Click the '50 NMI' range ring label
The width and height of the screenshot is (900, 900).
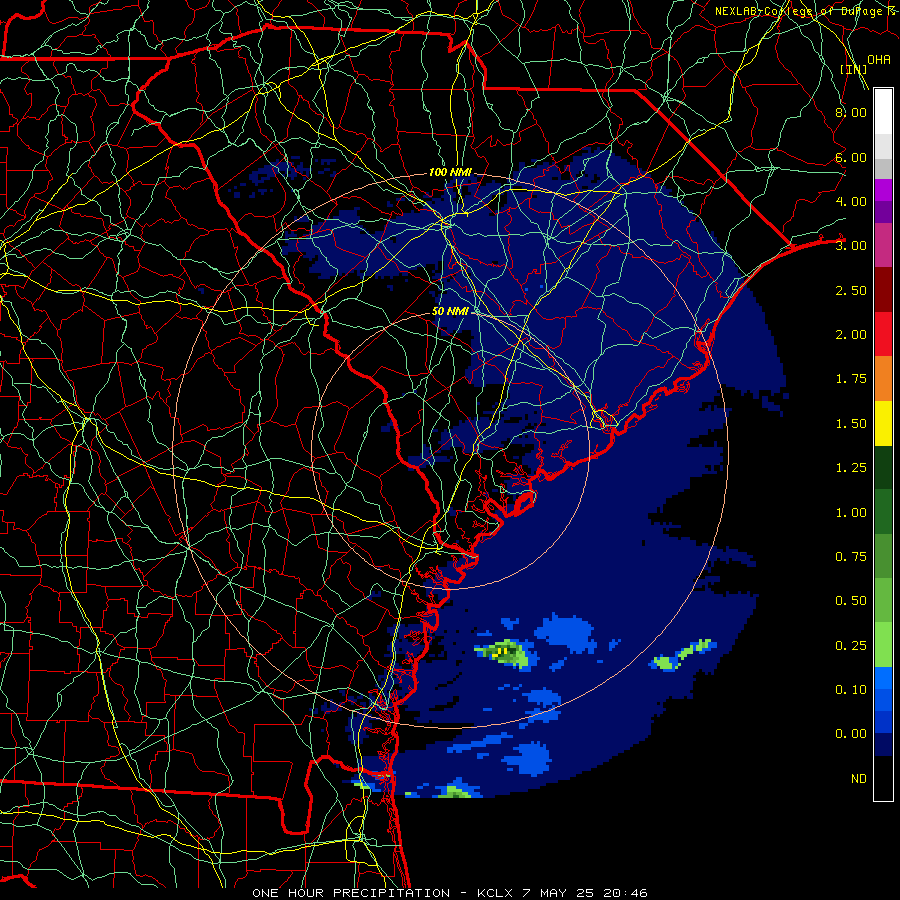click(x=450, y=311)
